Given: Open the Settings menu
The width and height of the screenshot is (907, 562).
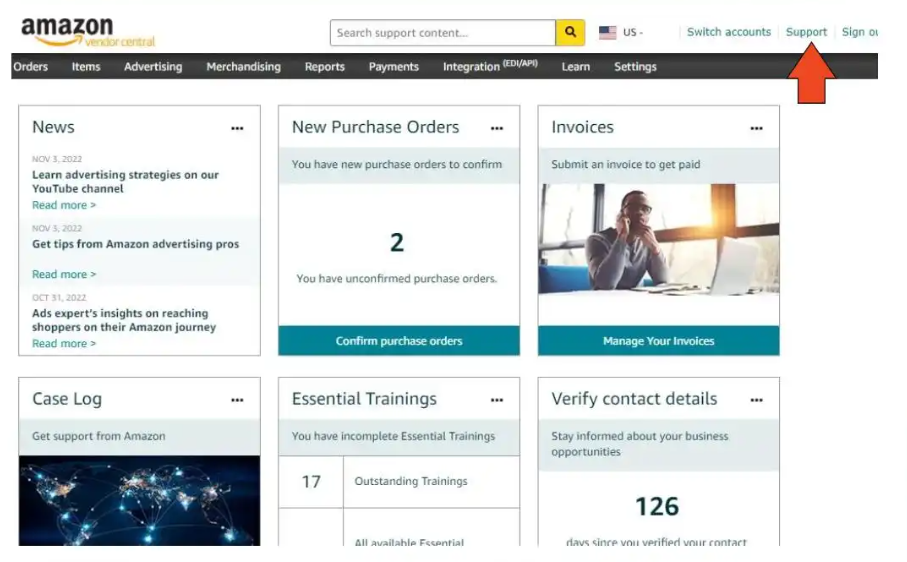Looking at the screenshot, I should click(635, 66).
